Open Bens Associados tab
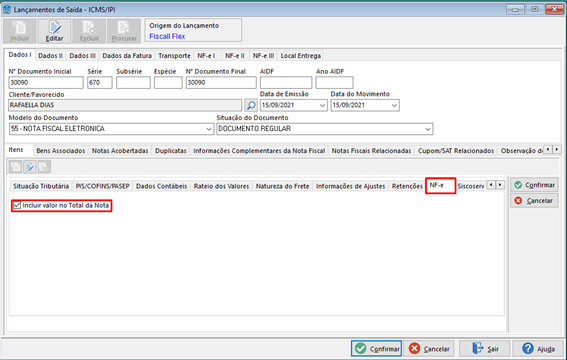Screen dimensions: 567x360 [61, 151]
